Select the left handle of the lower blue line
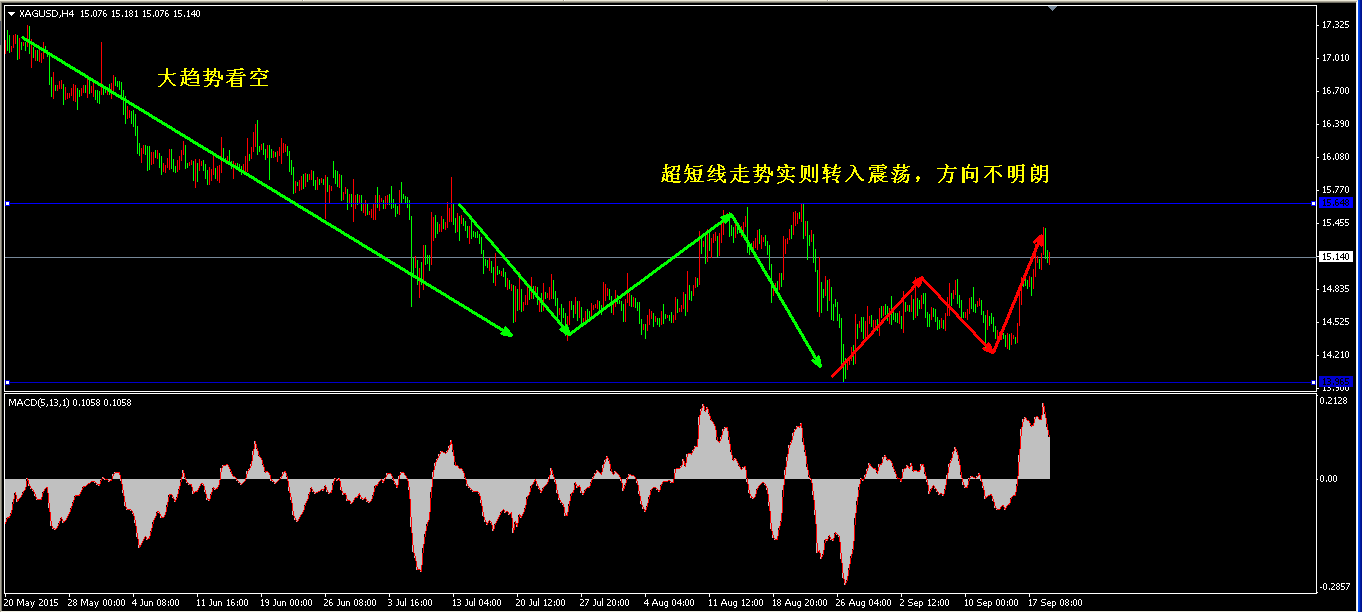 7,382
